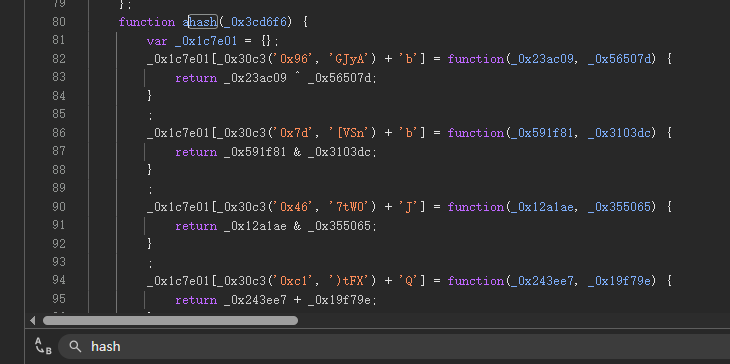Click line number 82 in gutter
730x364 pixels.
pyautogui.click(x=59, y=59)
